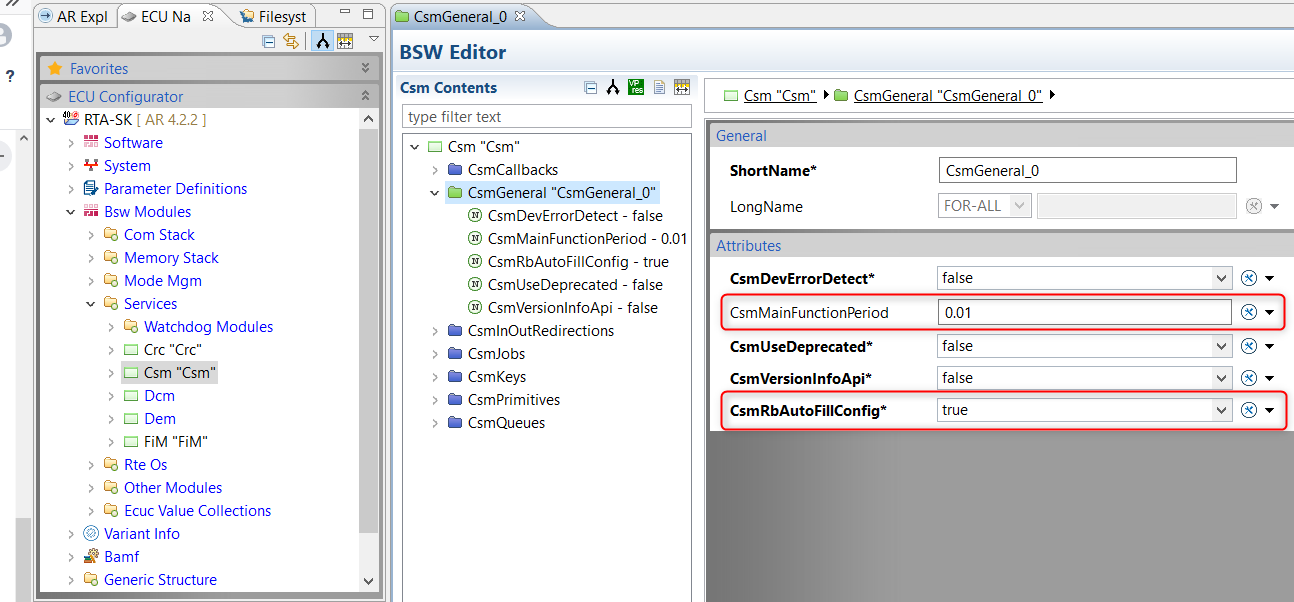
Task: Click the ShortName input field
Action: tap(1088, 170)
